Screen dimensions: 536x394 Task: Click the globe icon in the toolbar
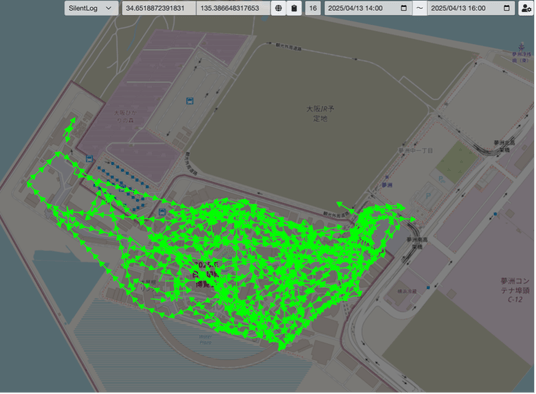pyautogui.click(x=279, y=8)
